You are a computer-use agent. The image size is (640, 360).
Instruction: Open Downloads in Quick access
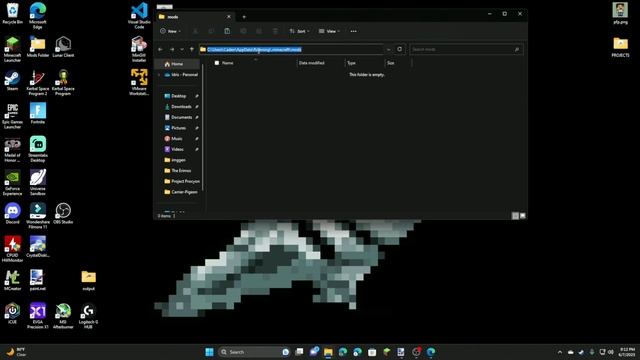tap(181, 107)
